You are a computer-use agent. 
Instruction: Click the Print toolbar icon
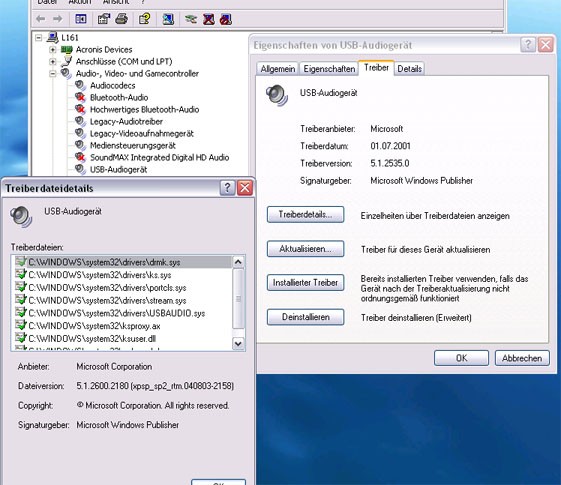coord(122,19)
